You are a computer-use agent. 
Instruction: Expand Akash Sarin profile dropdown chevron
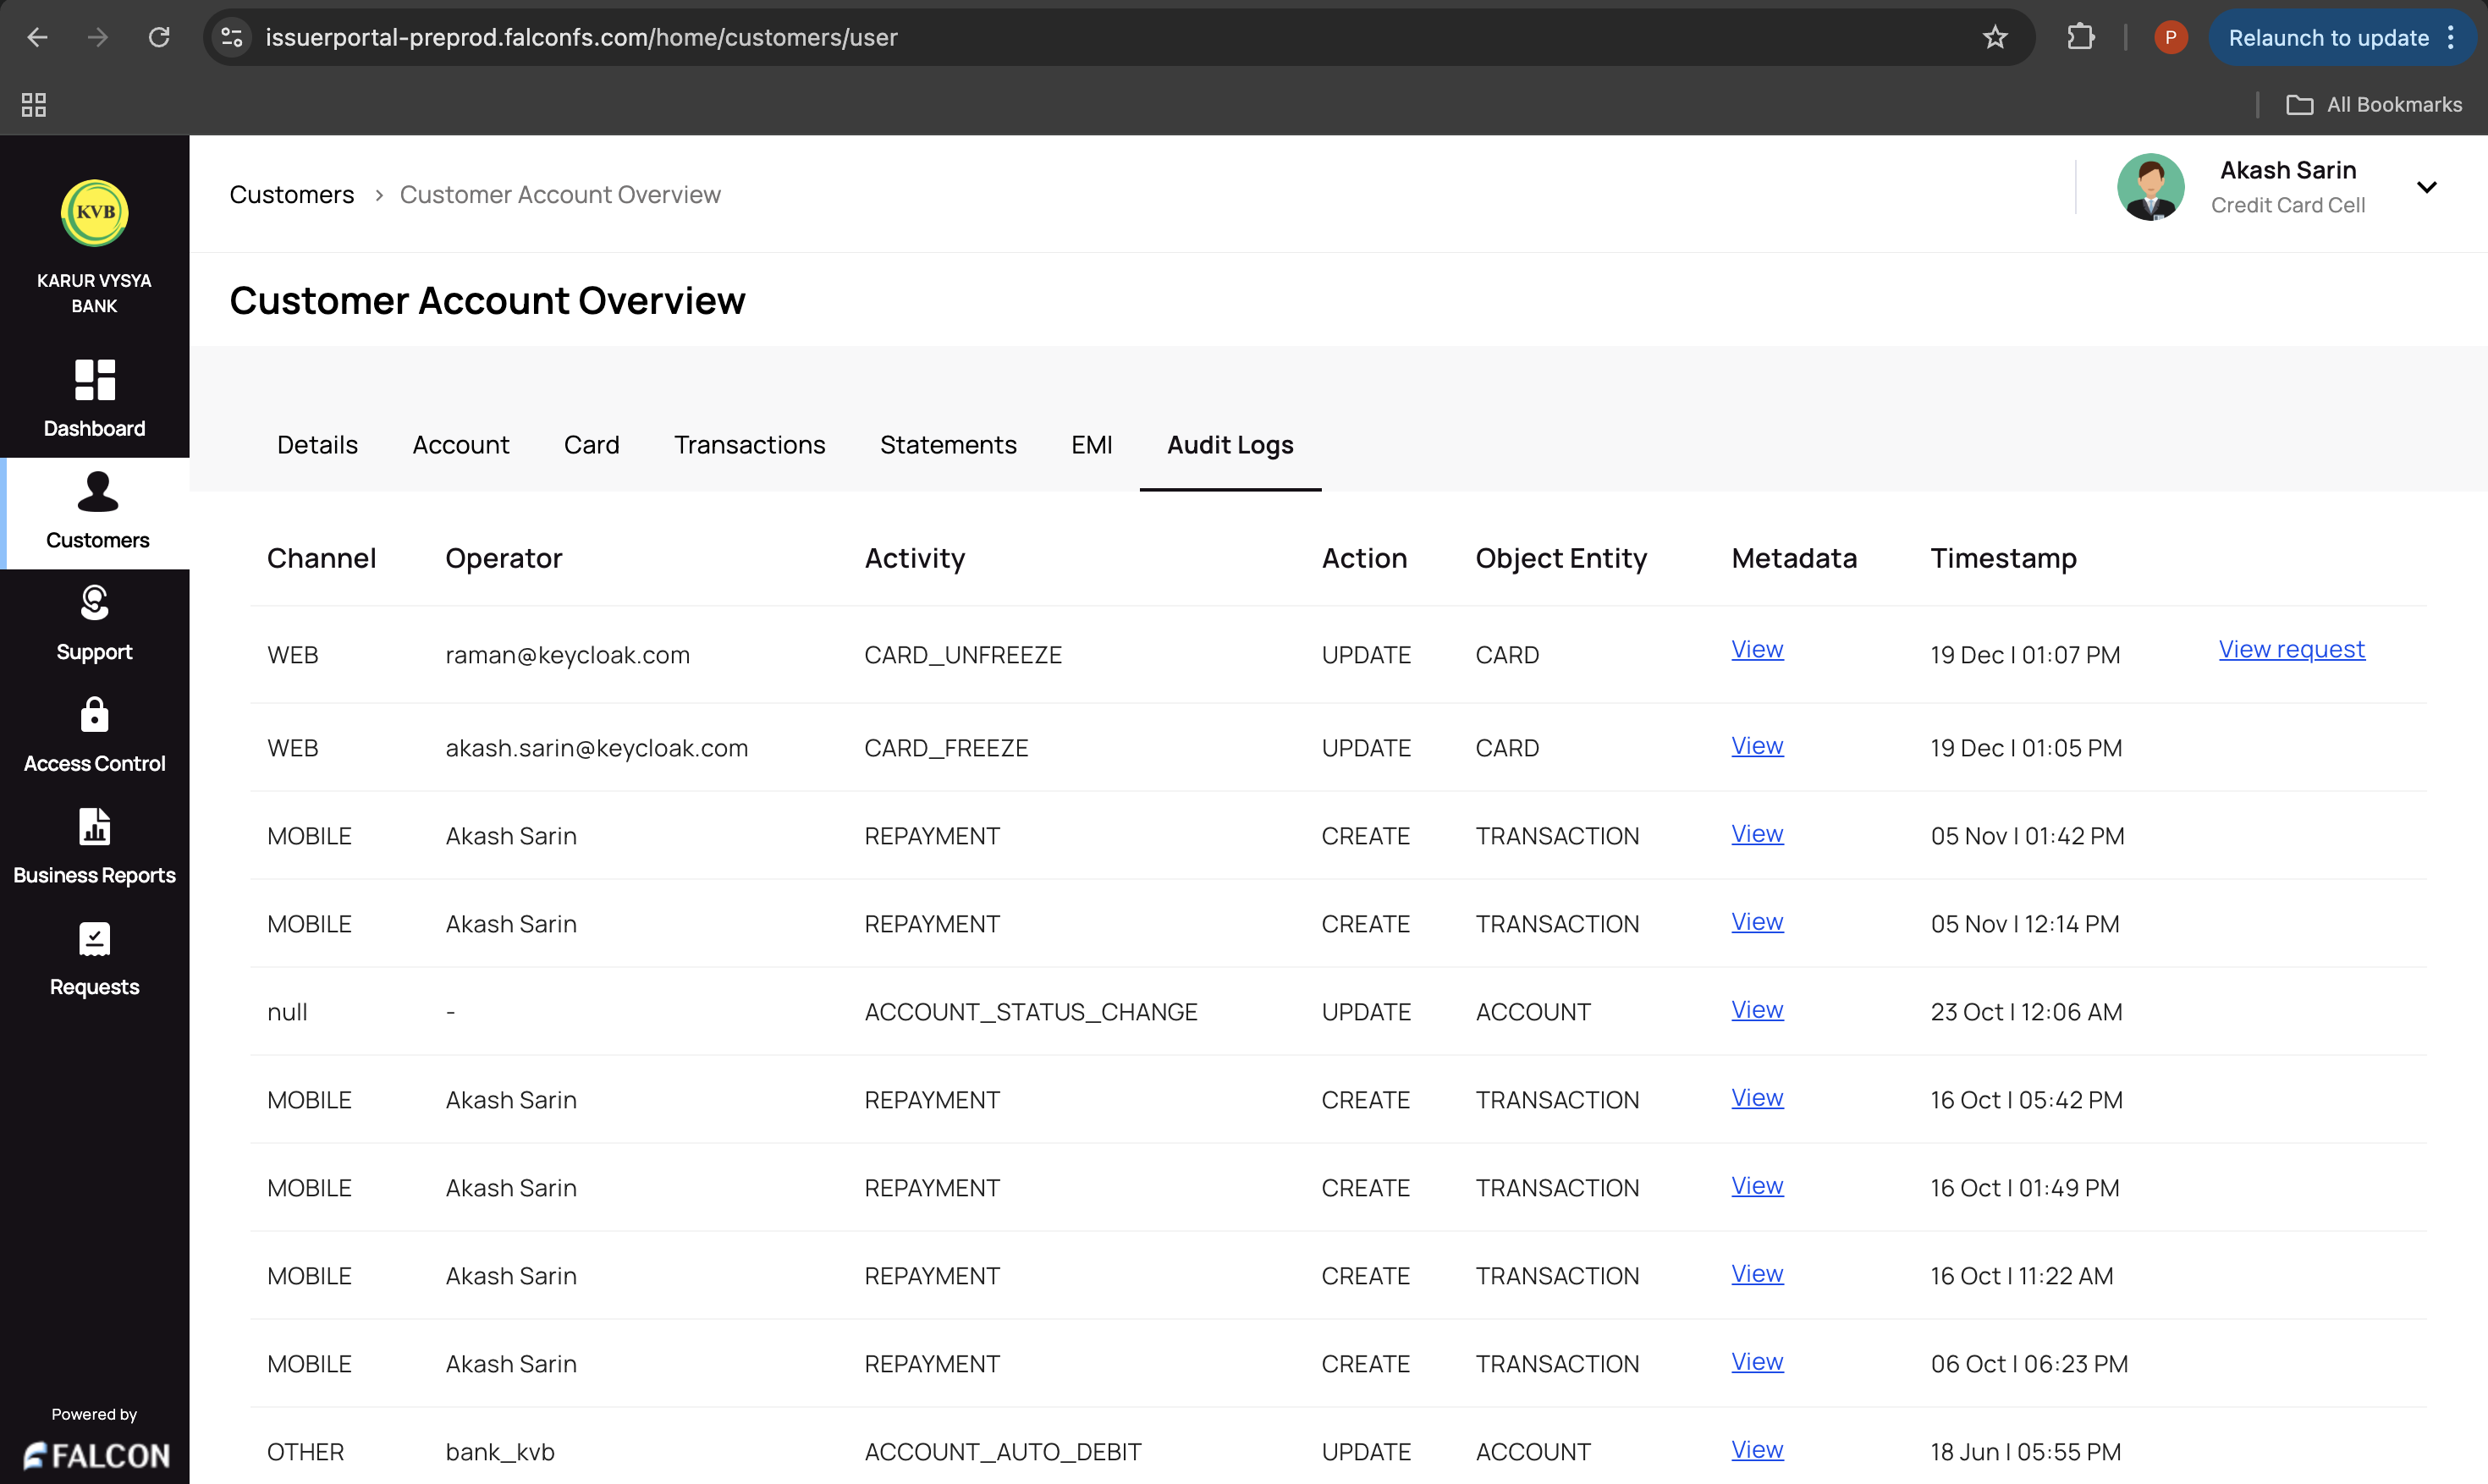2426,187
